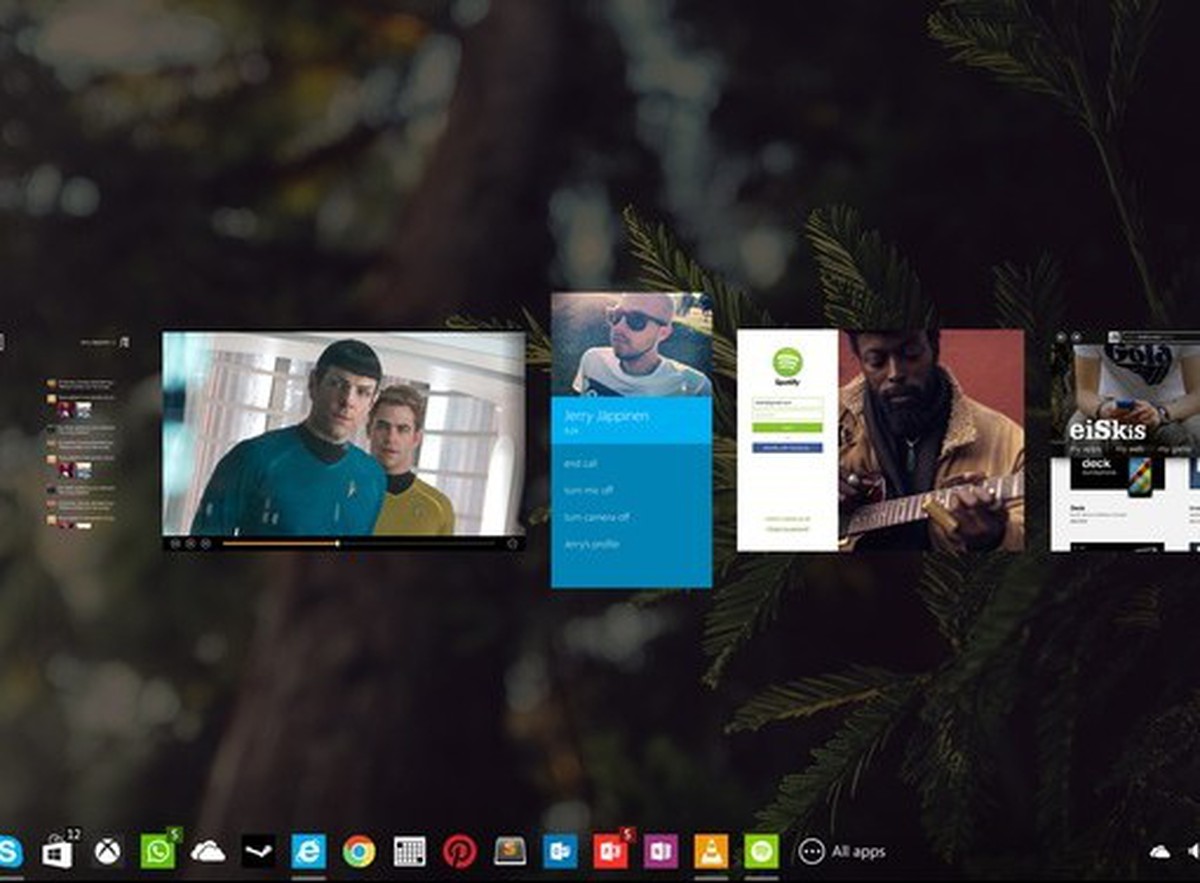Open the red Office app with badge 5
1200x883 pixels.
tap(610, 852)
